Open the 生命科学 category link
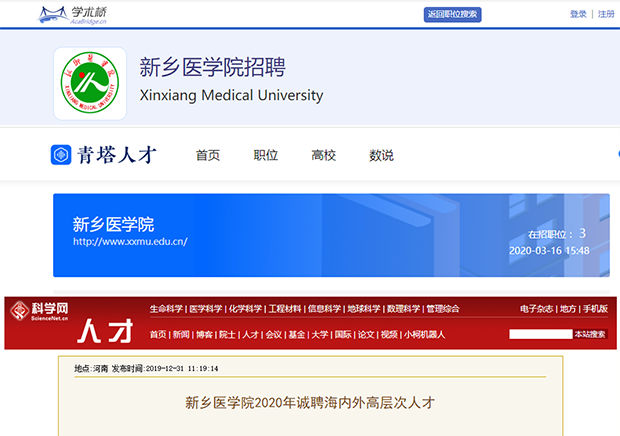The image size is (620, 436). click(166, 309)
